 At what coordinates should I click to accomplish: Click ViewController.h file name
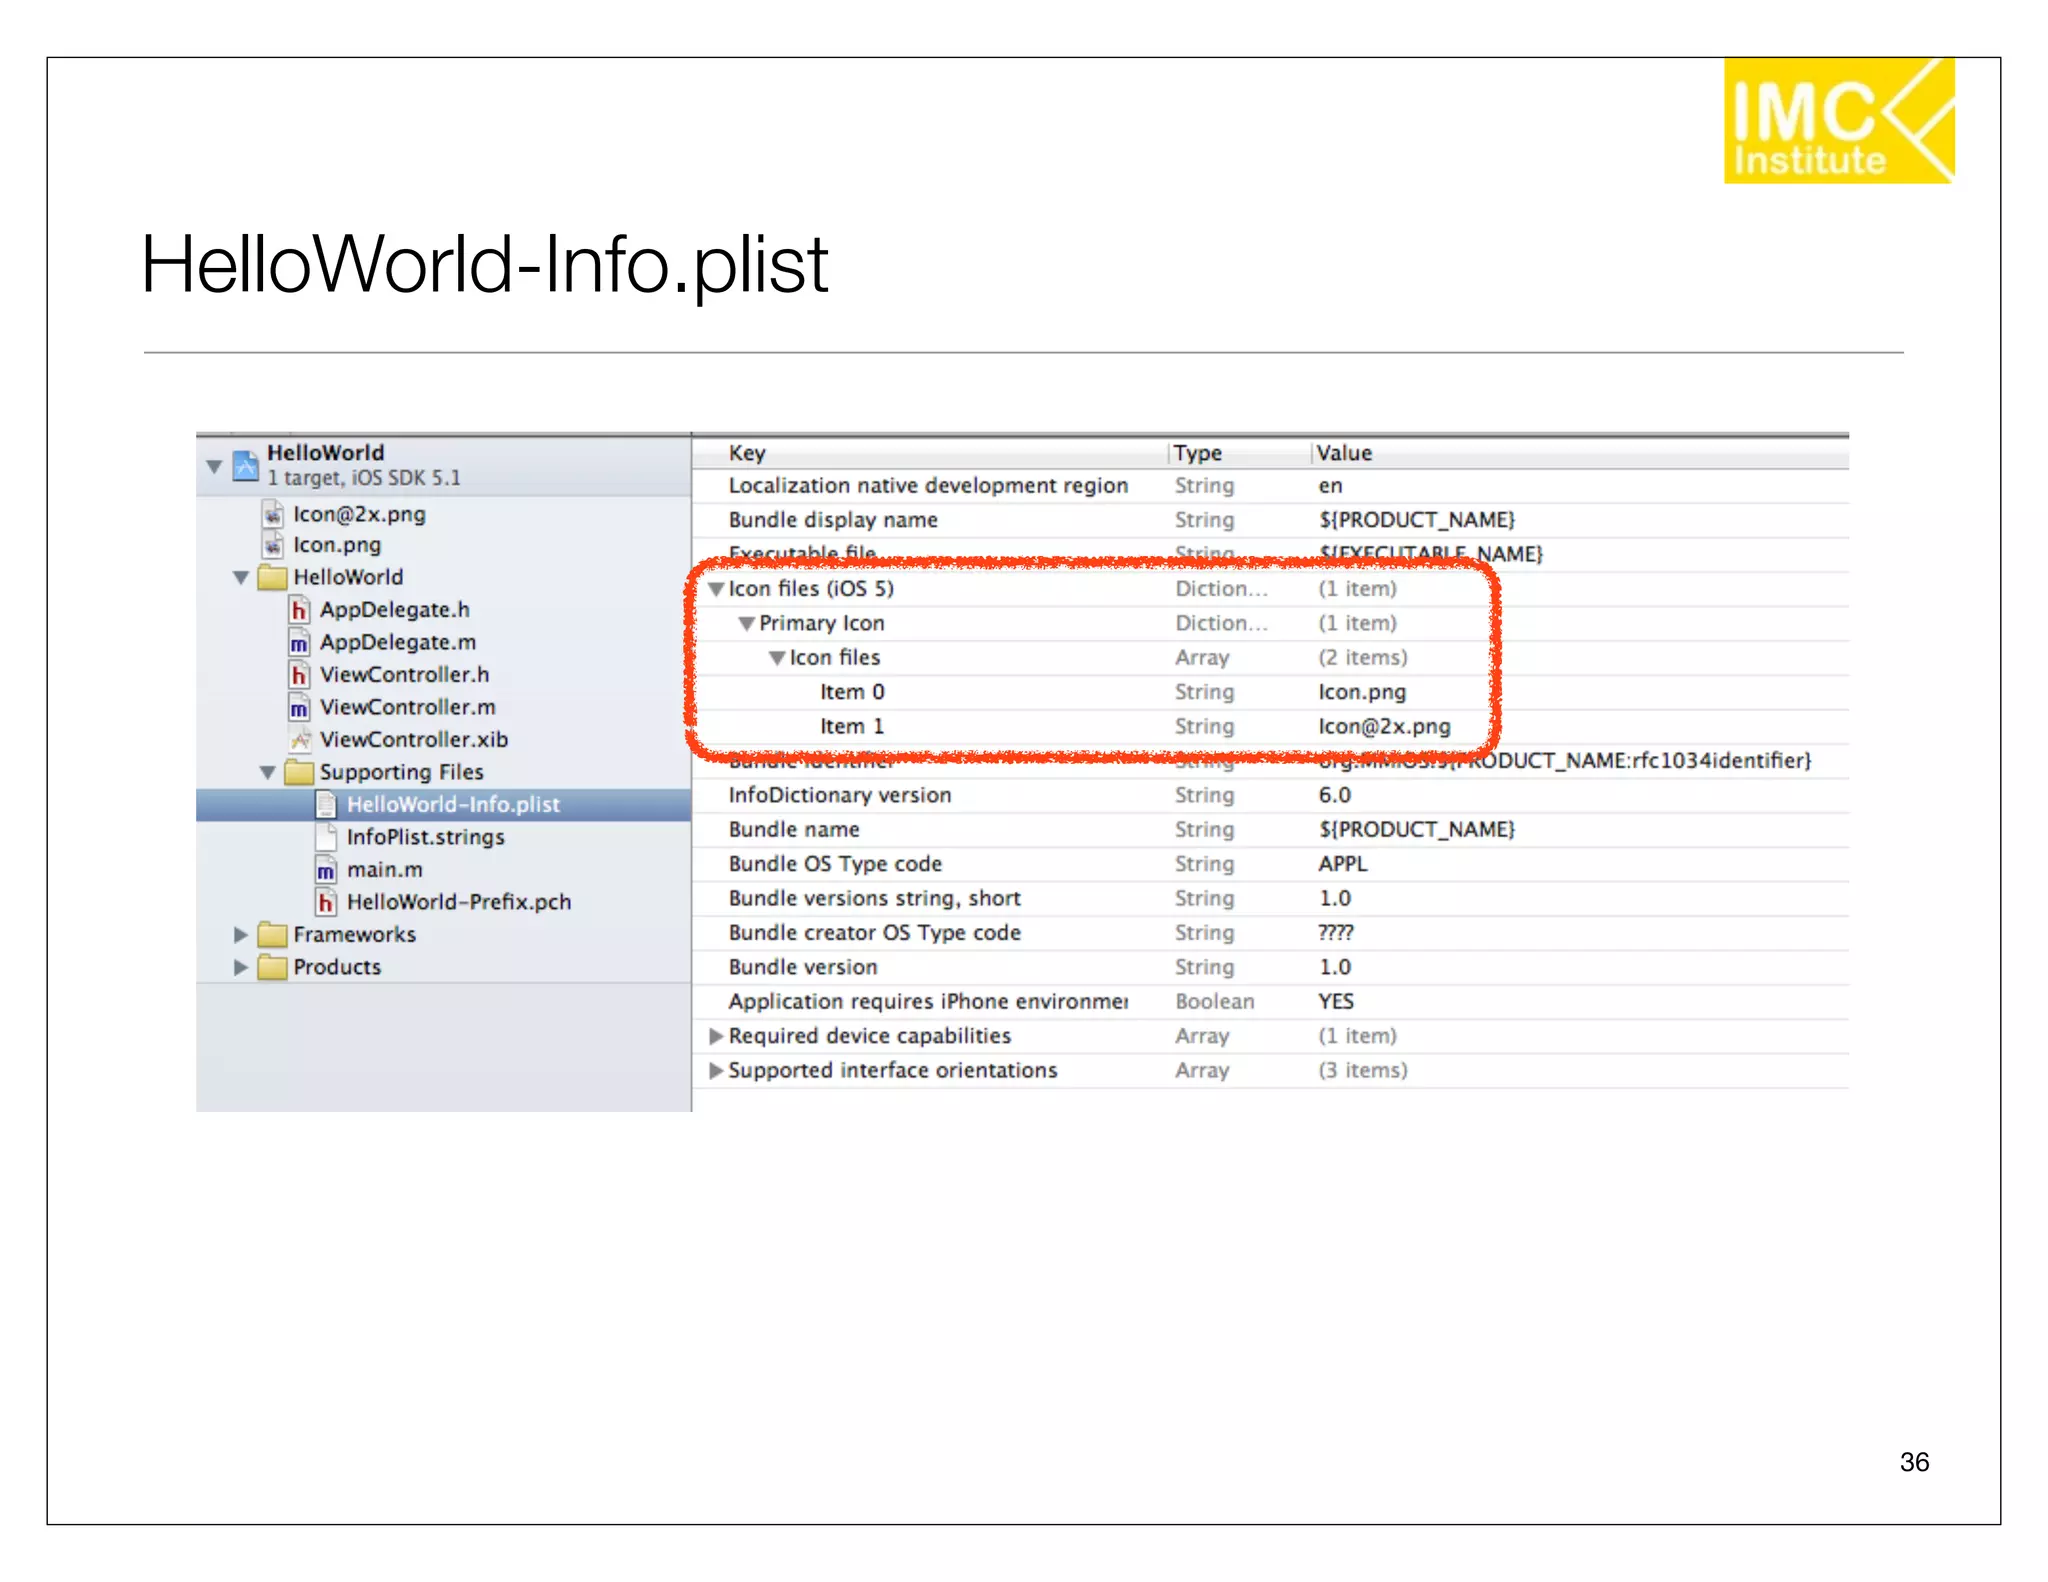405,675
